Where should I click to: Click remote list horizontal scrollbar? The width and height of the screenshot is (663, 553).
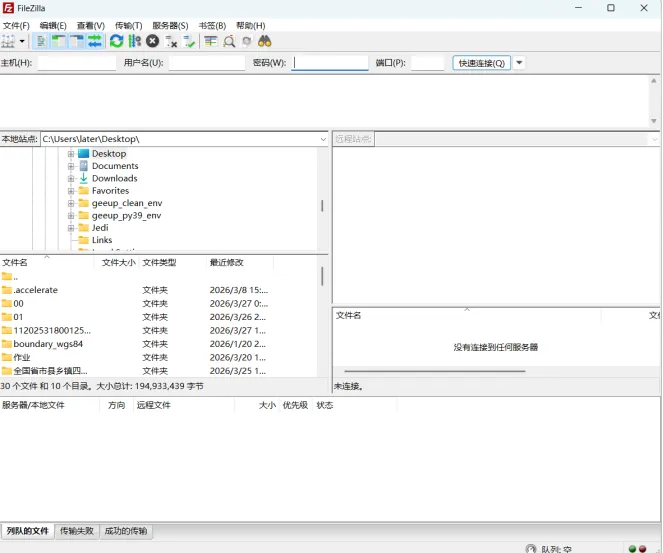pyautogui.click(x=435, y=371)
